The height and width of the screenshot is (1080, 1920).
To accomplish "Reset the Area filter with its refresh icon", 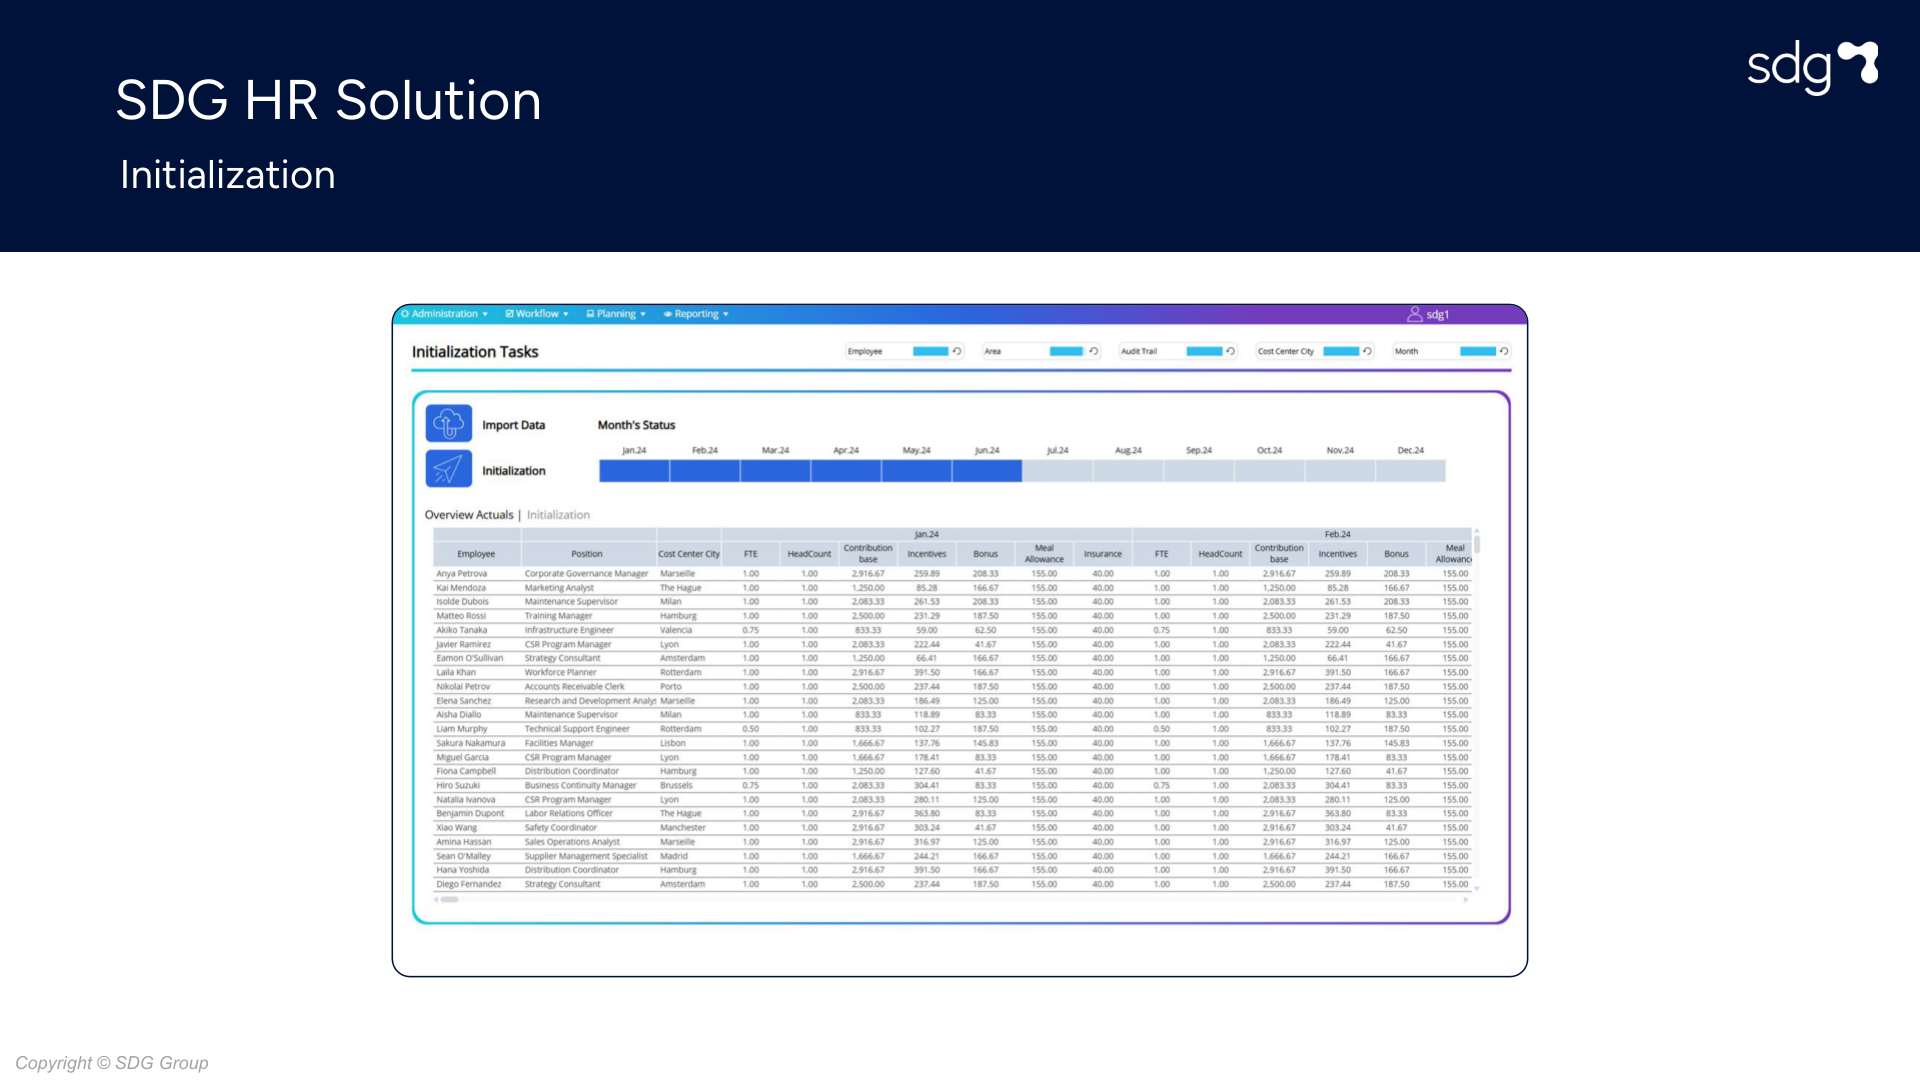I will 1094,351.
